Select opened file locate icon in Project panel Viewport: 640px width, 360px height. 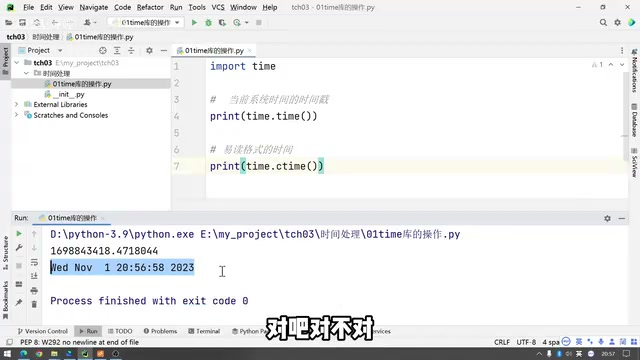coord(102,50)
